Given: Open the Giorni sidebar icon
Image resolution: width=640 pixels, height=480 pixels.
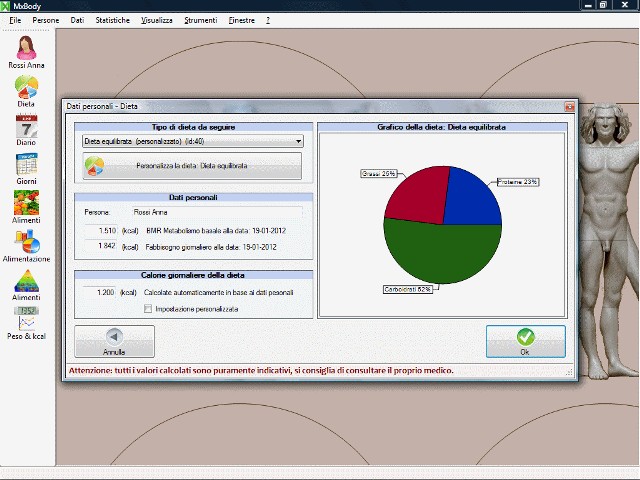Looking at the screenshot, I should pos(26,166).
